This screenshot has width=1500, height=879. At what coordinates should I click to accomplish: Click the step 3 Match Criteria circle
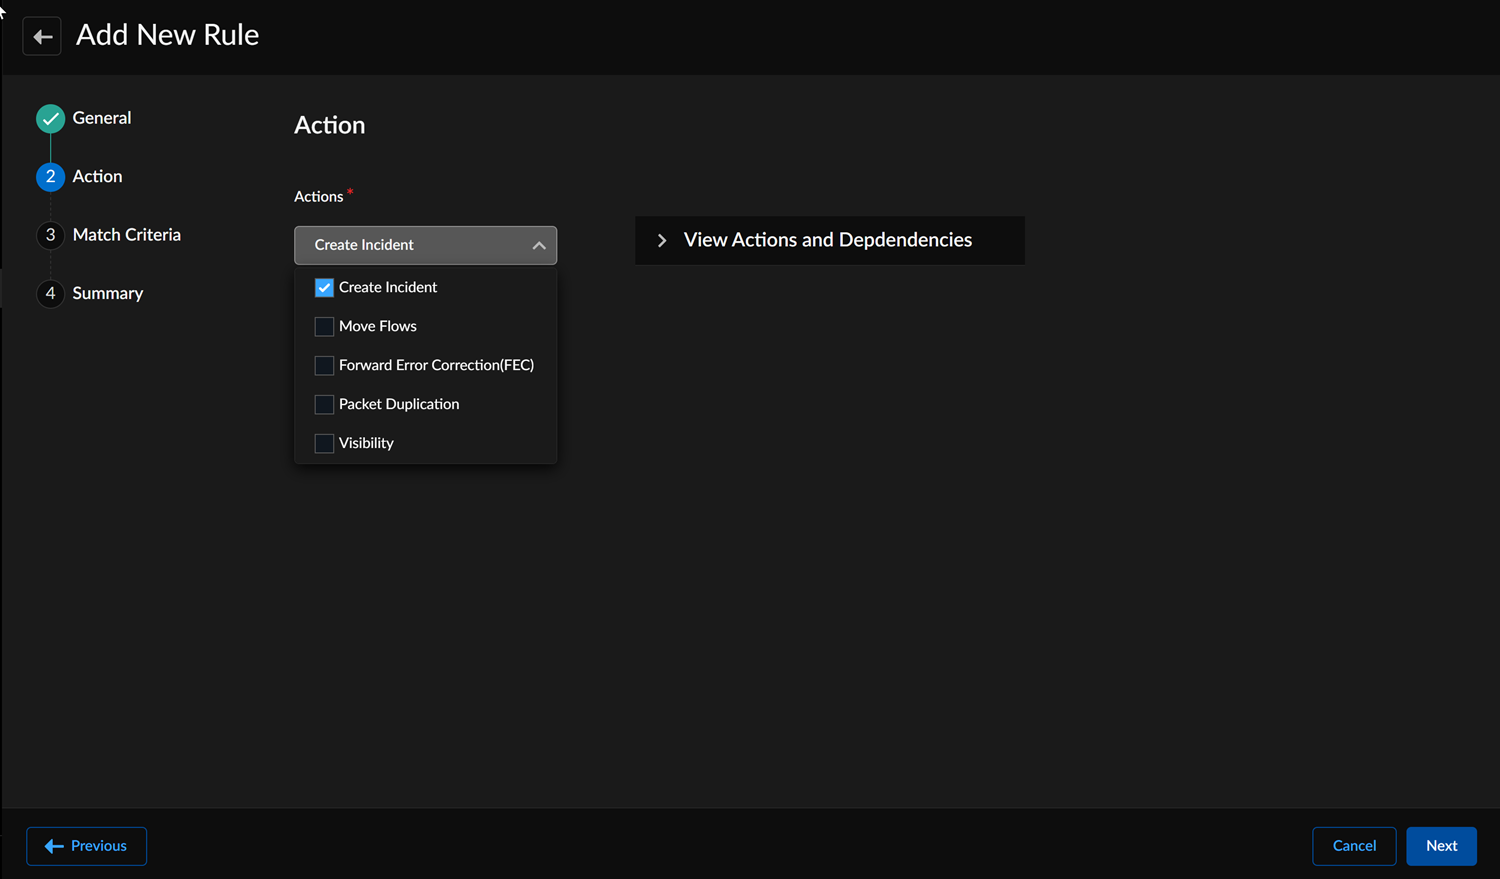point(50,235)
